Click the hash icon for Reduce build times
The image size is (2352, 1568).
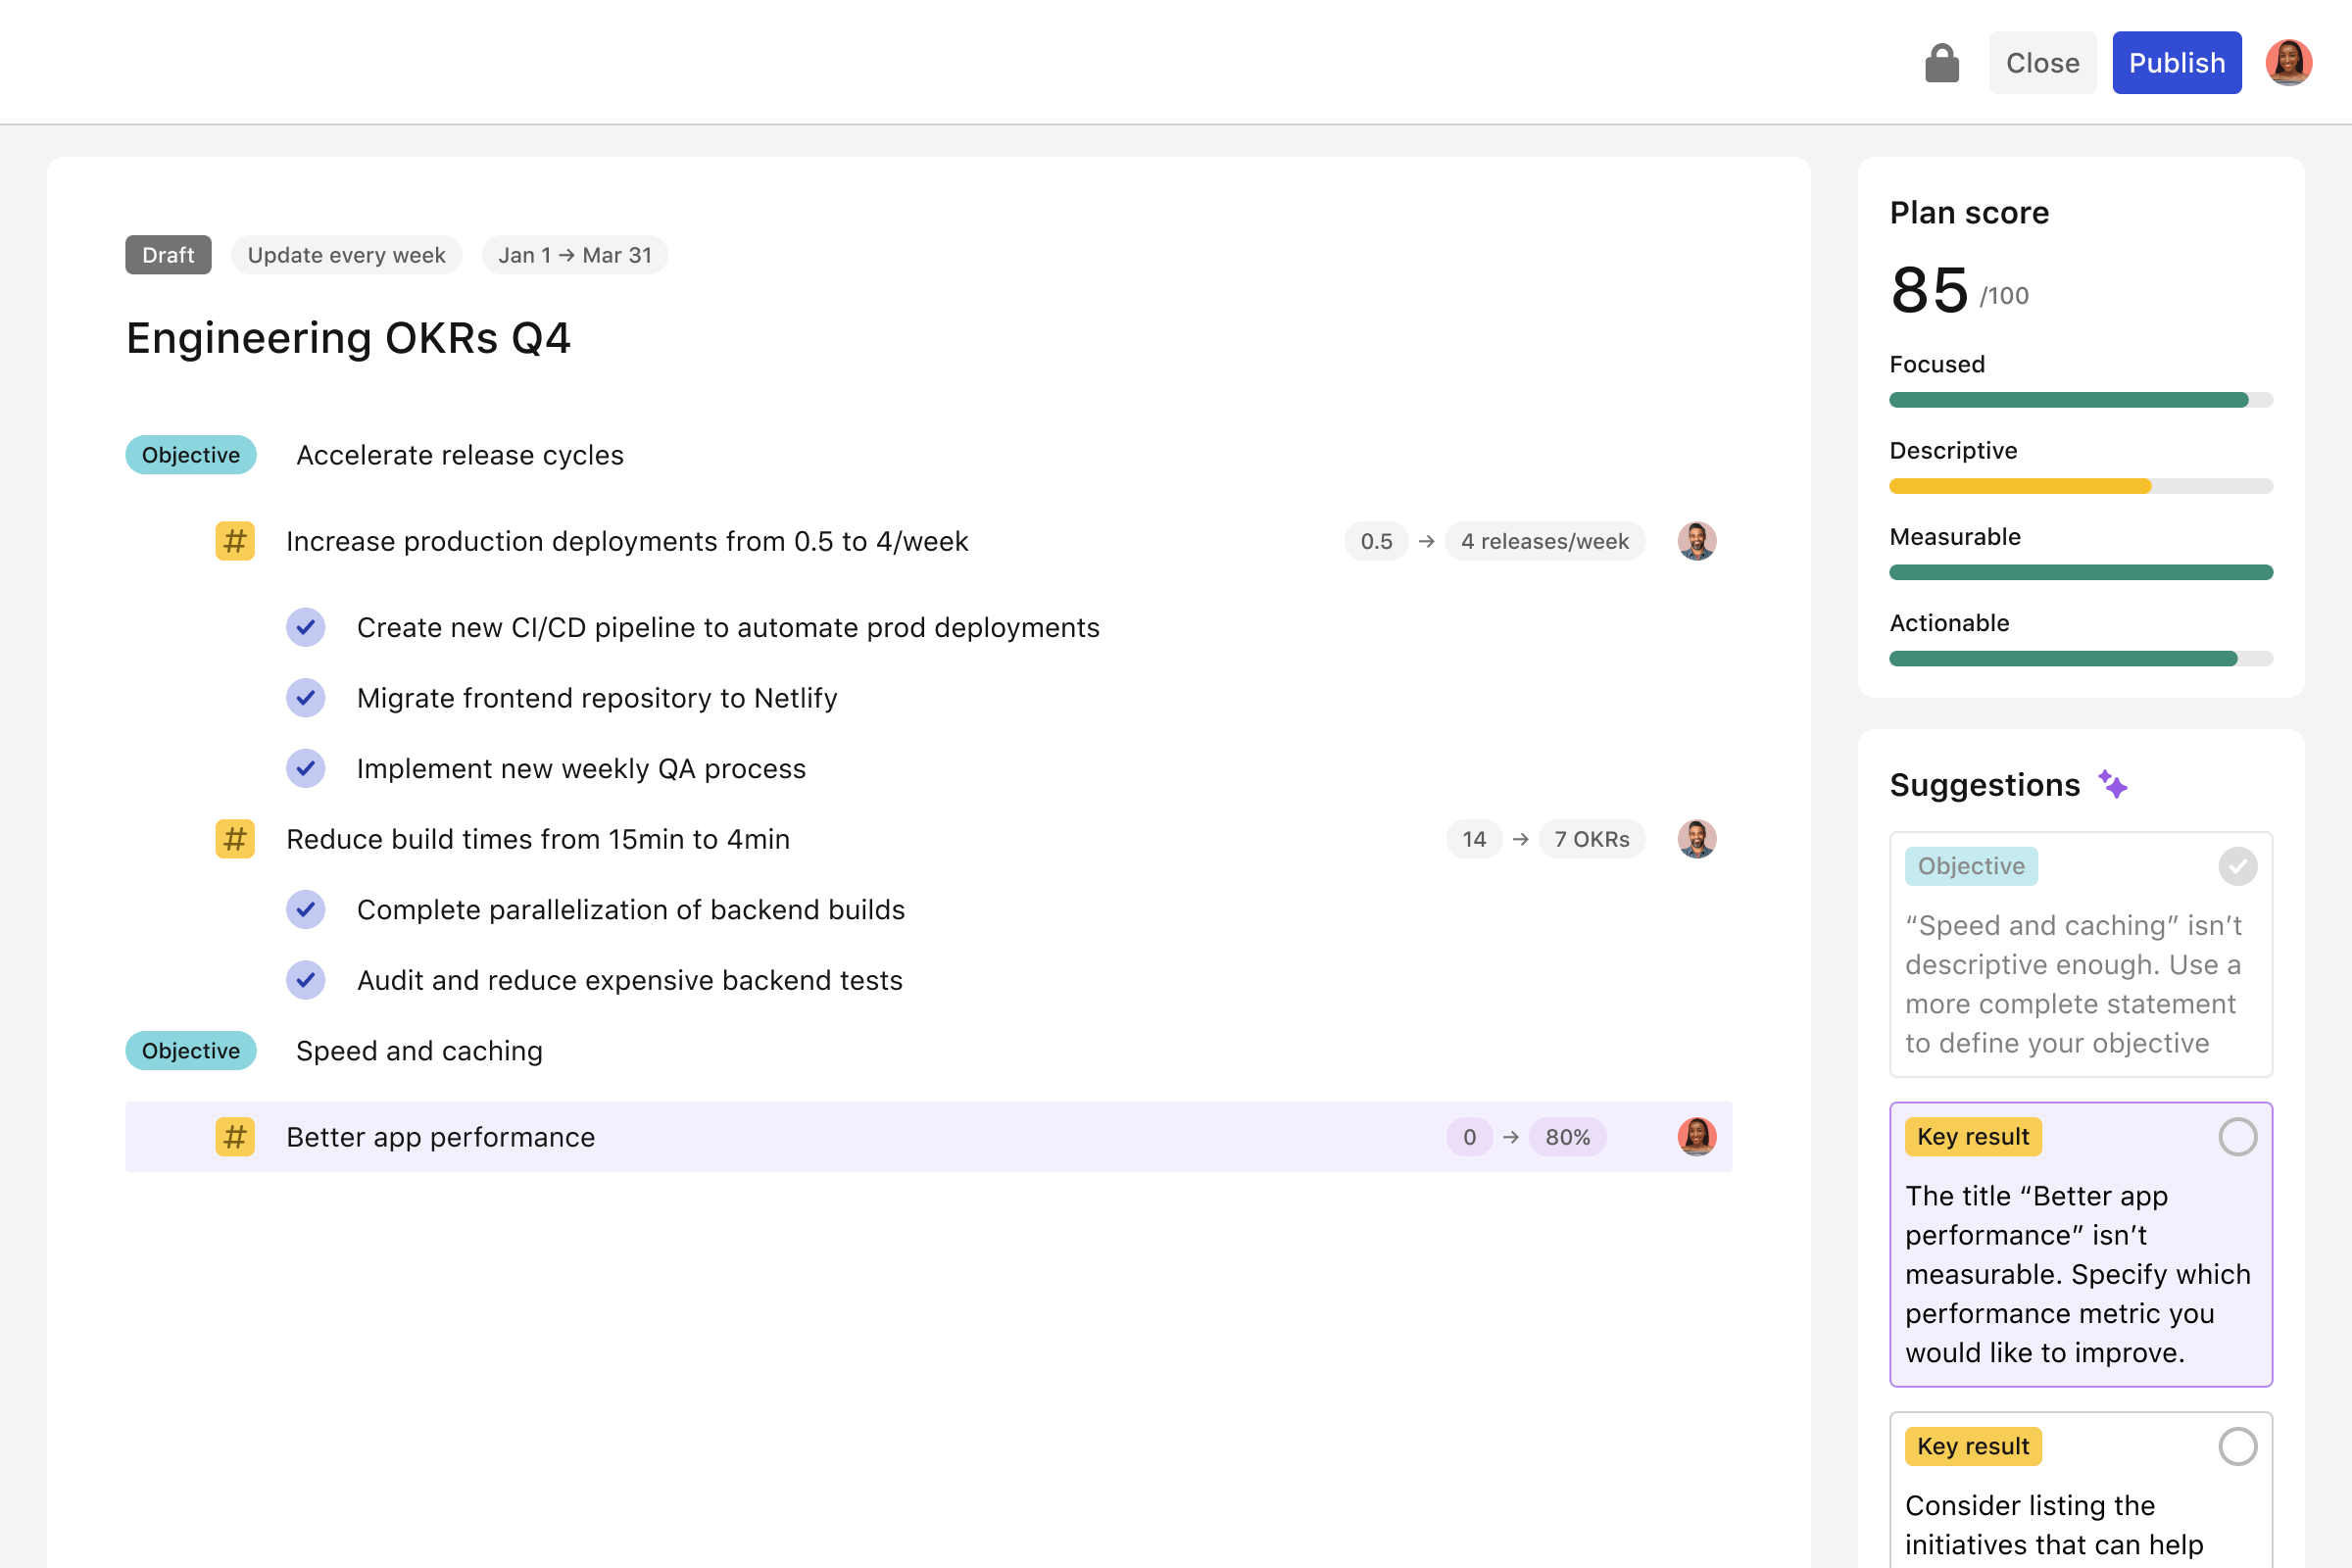point(235,839)
